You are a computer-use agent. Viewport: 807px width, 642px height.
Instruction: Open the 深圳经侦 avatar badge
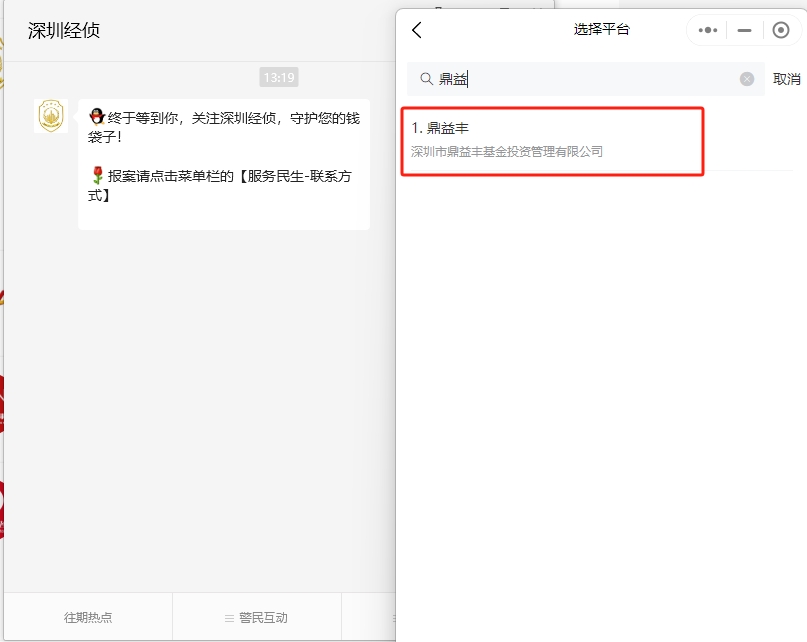[x=51, y=116]
